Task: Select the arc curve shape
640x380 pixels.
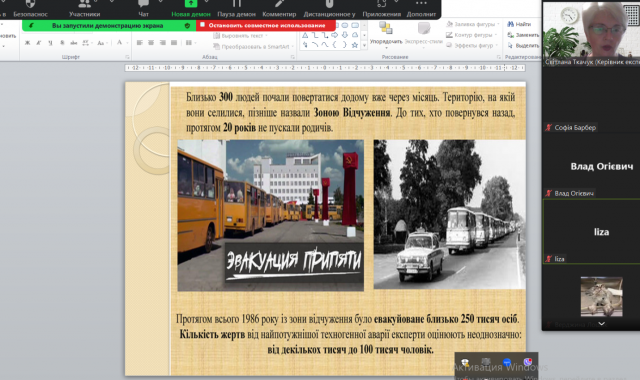Action: [315, 45]
